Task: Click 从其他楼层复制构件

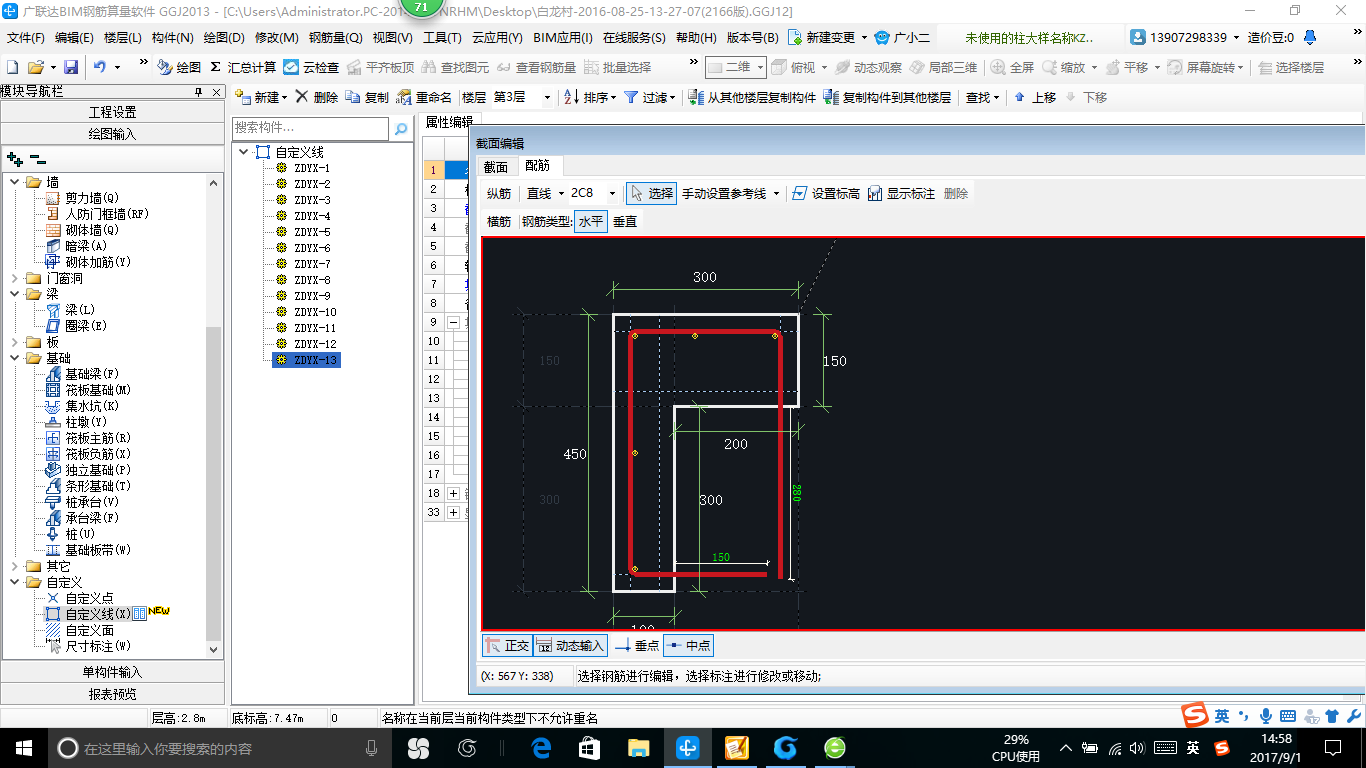Action: pos(753,97)
